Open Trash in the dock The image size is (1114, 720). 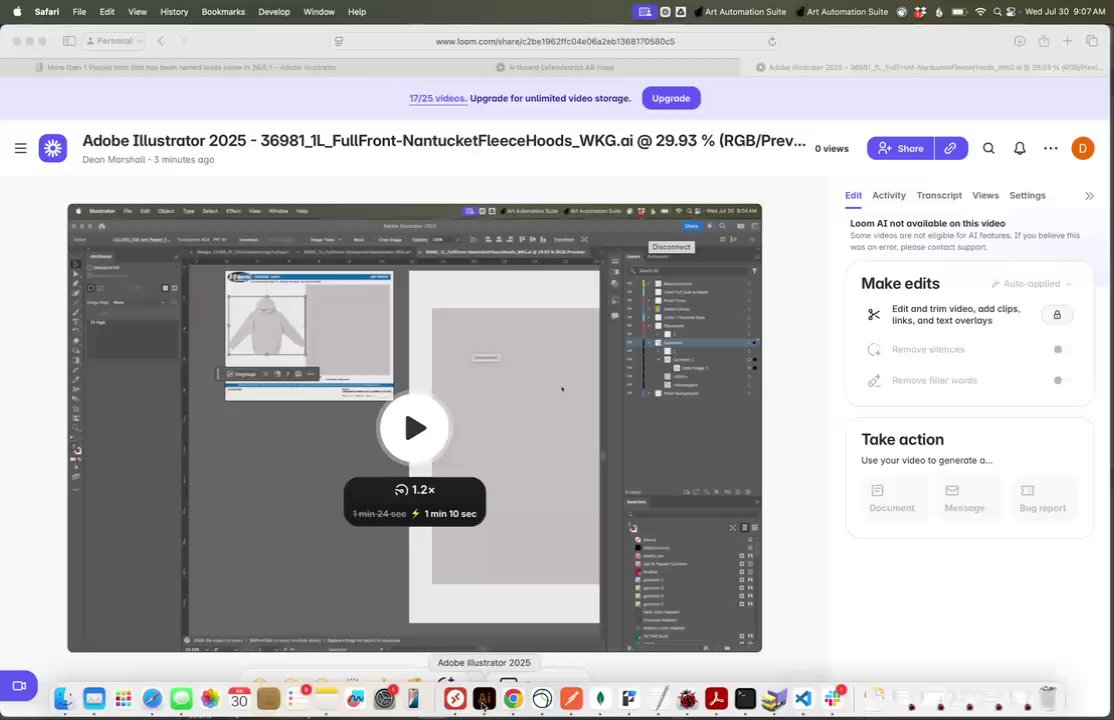pos(1048,699)
